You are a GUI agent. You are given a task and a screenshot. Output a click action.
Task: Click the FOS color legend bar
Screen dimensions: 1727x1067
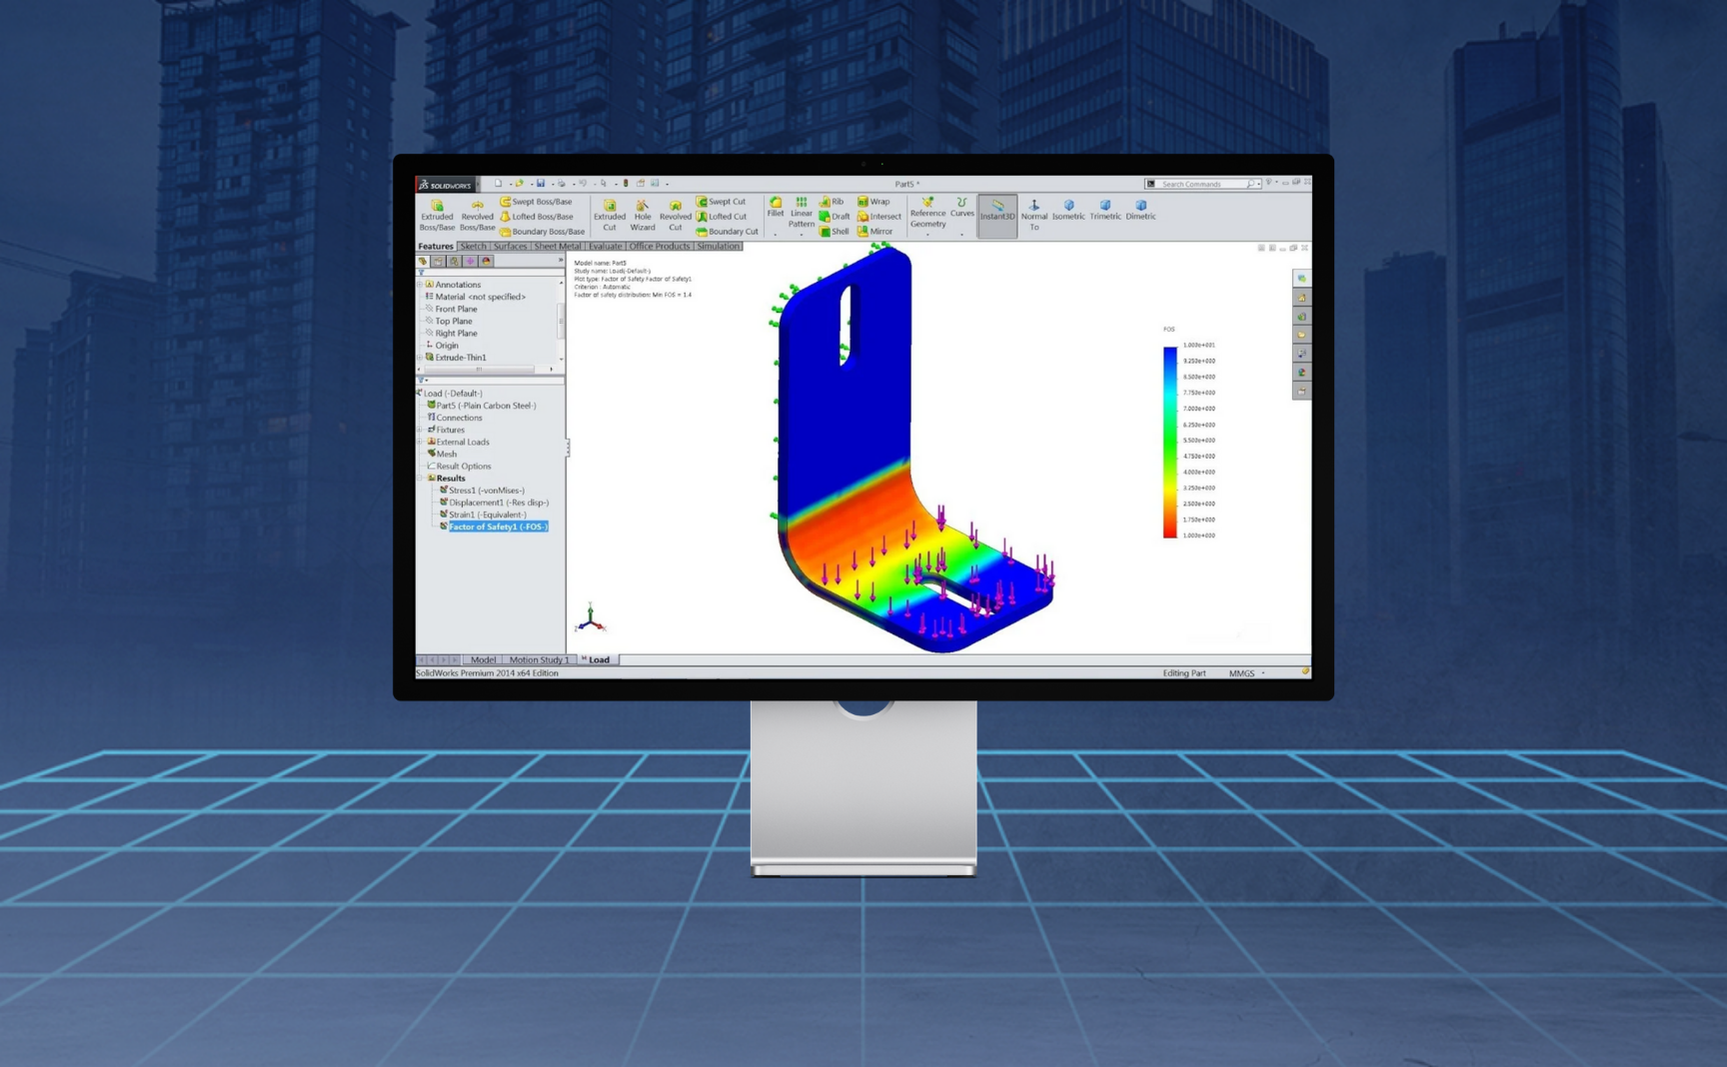1170,442
